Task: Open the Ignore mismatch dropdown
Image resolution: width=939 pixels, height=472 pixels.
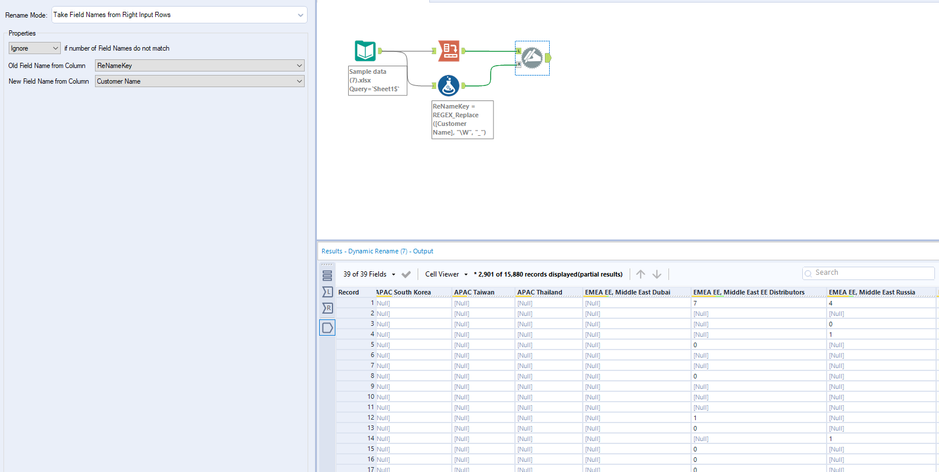Action: click(x=34, y=48)
